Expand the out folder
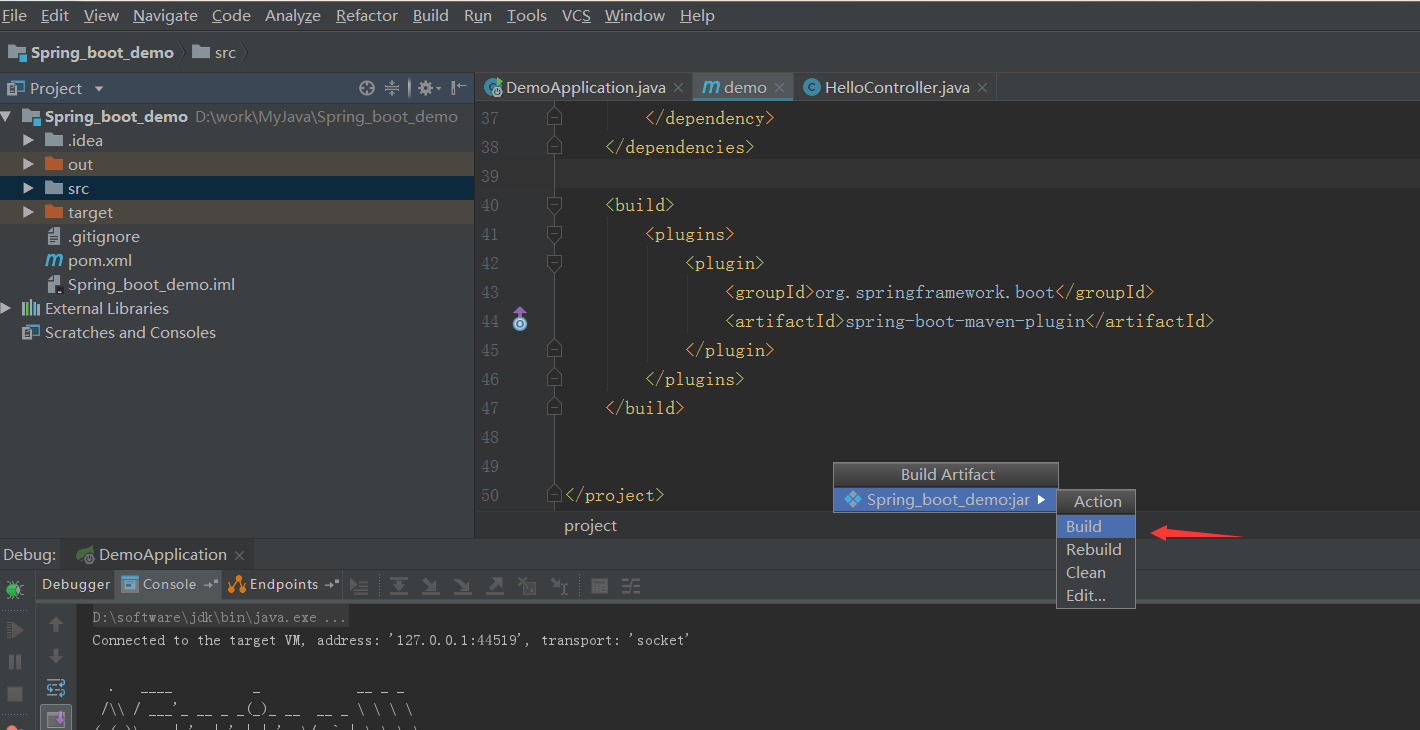 (x=28, y=164)
